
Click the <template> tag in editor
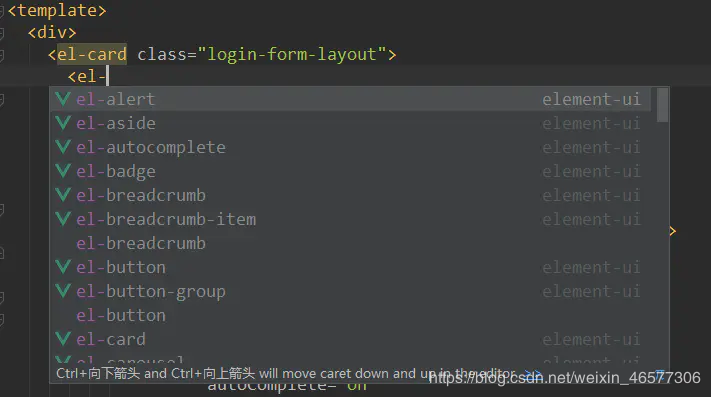tap(57, 10)
